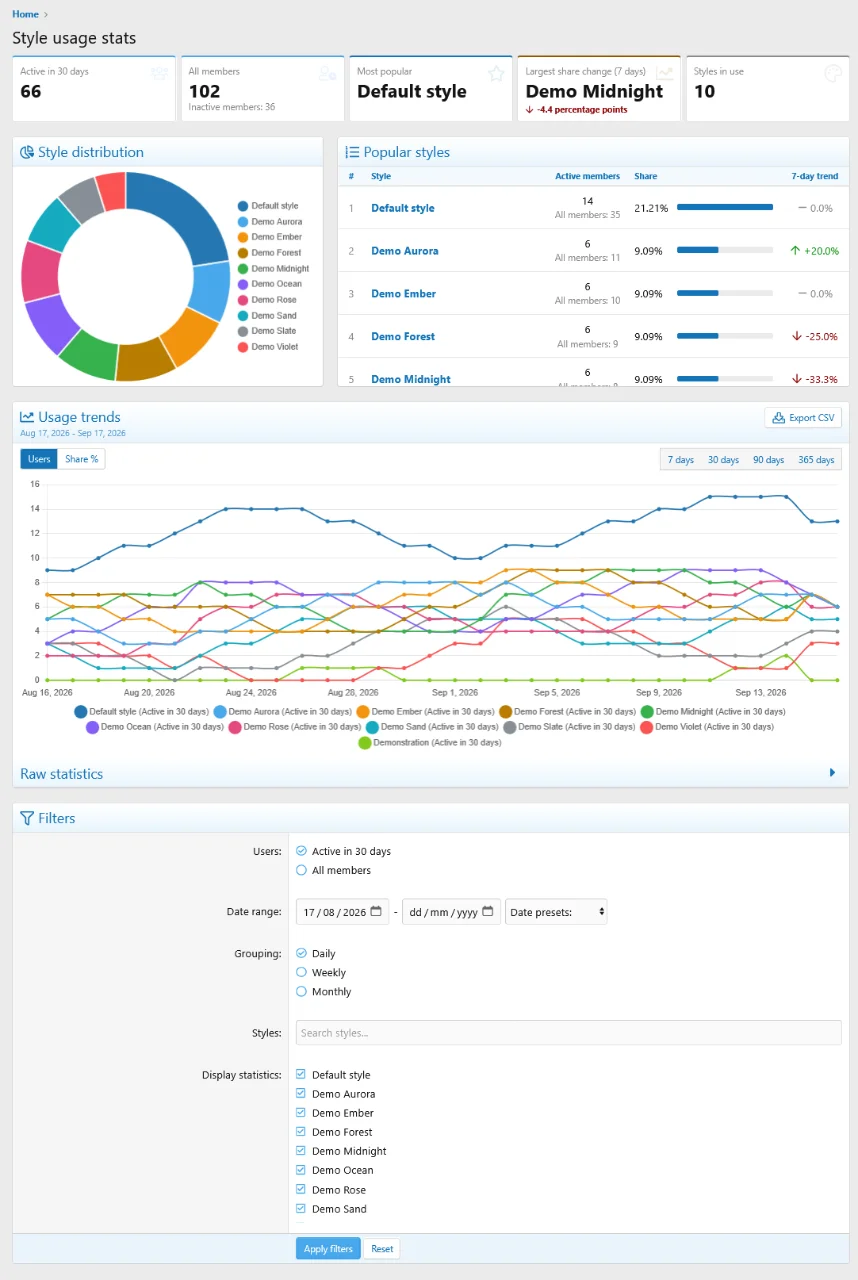This screenshot has height=1280, width=858.
Task: Click the palette icon on Styles in use card
Action: (x=832, y=73)
